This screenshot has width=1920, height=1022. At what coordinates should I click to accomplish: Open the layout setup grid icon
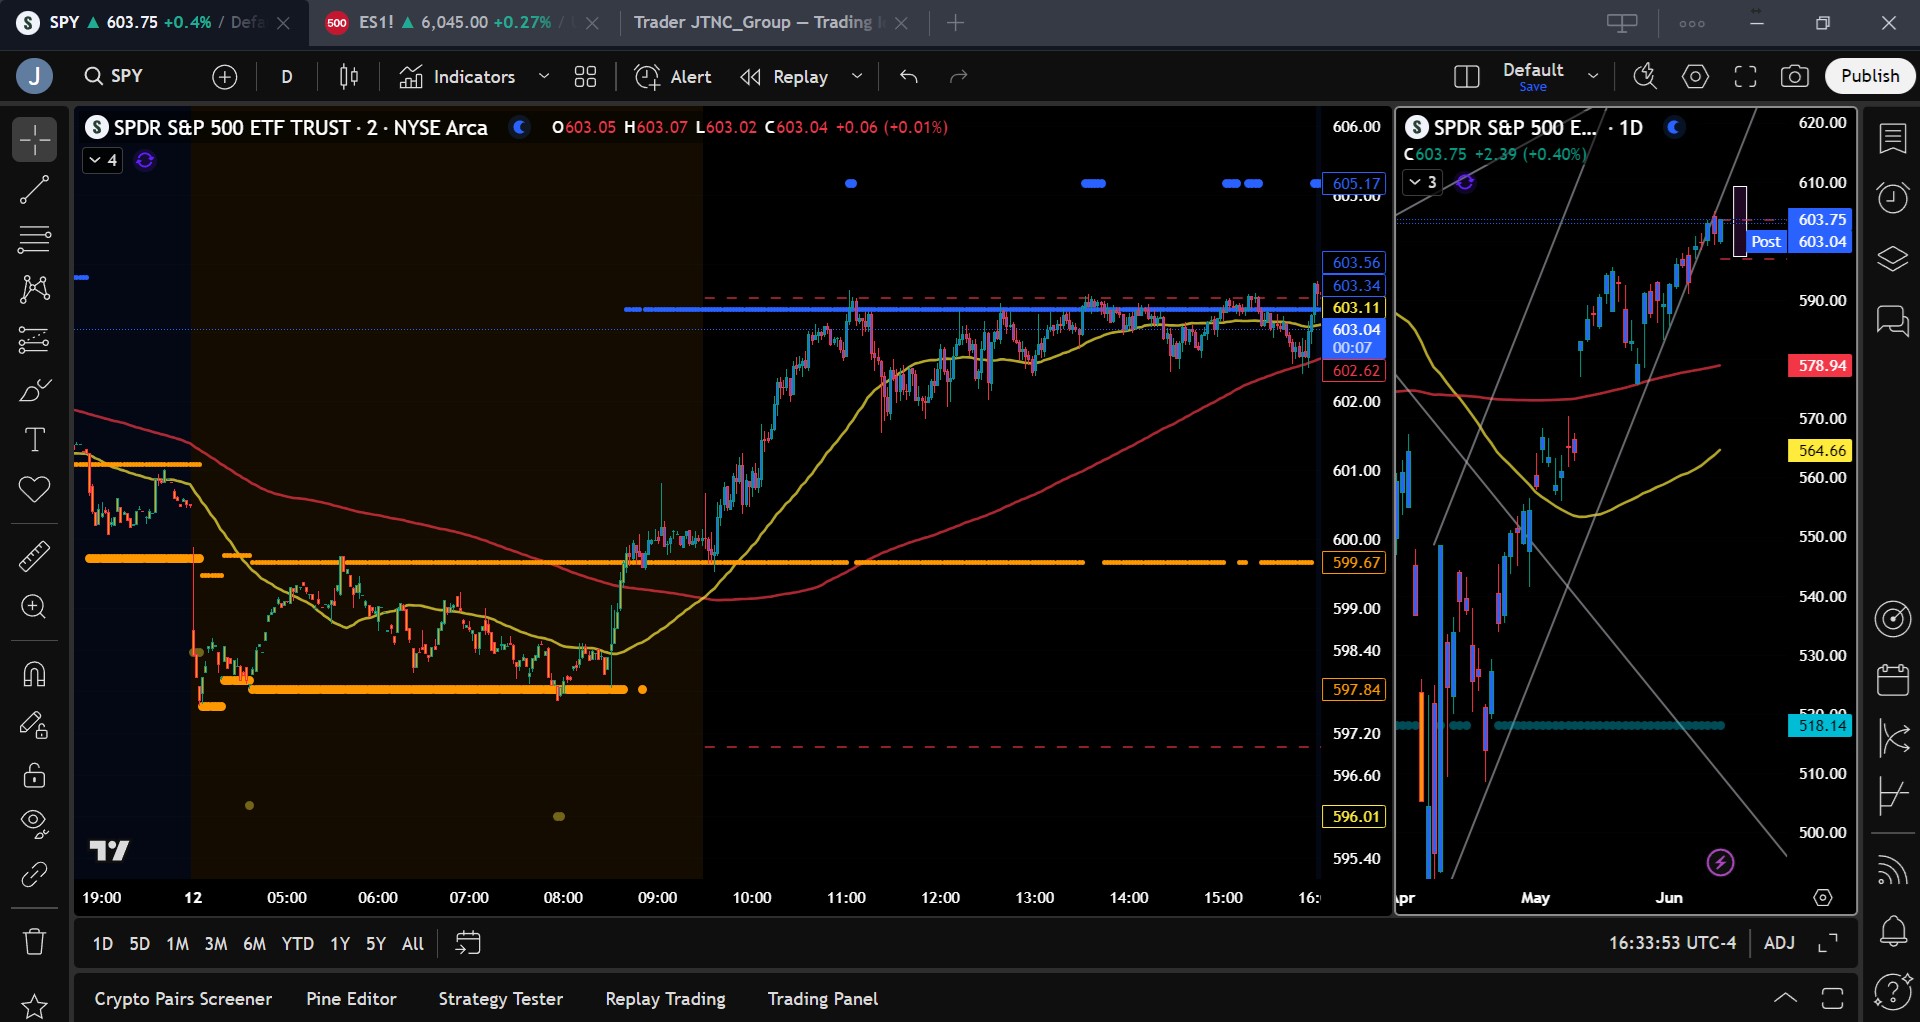point(1466,77)
